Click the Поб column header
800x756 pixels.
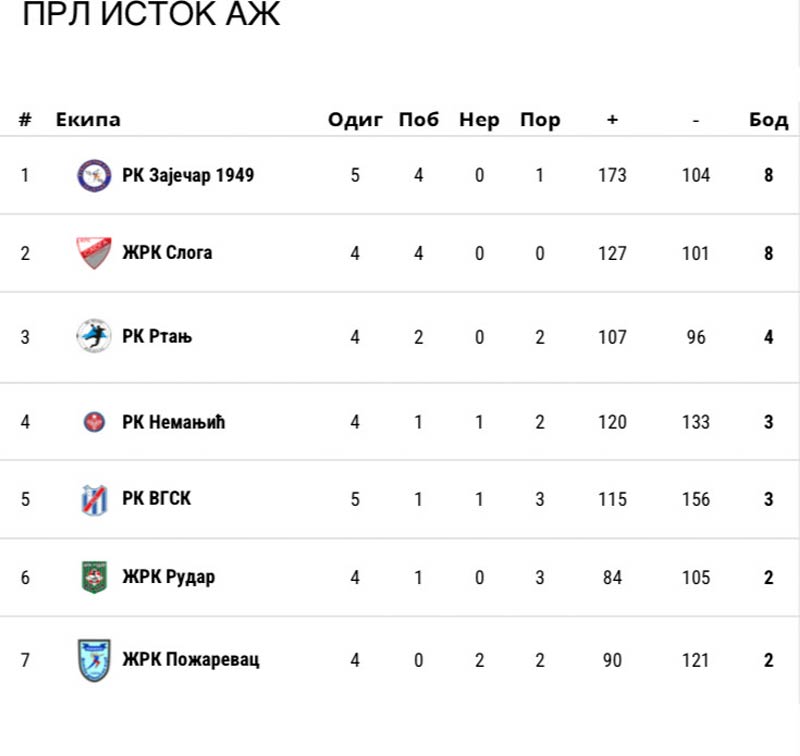point(418,120)
